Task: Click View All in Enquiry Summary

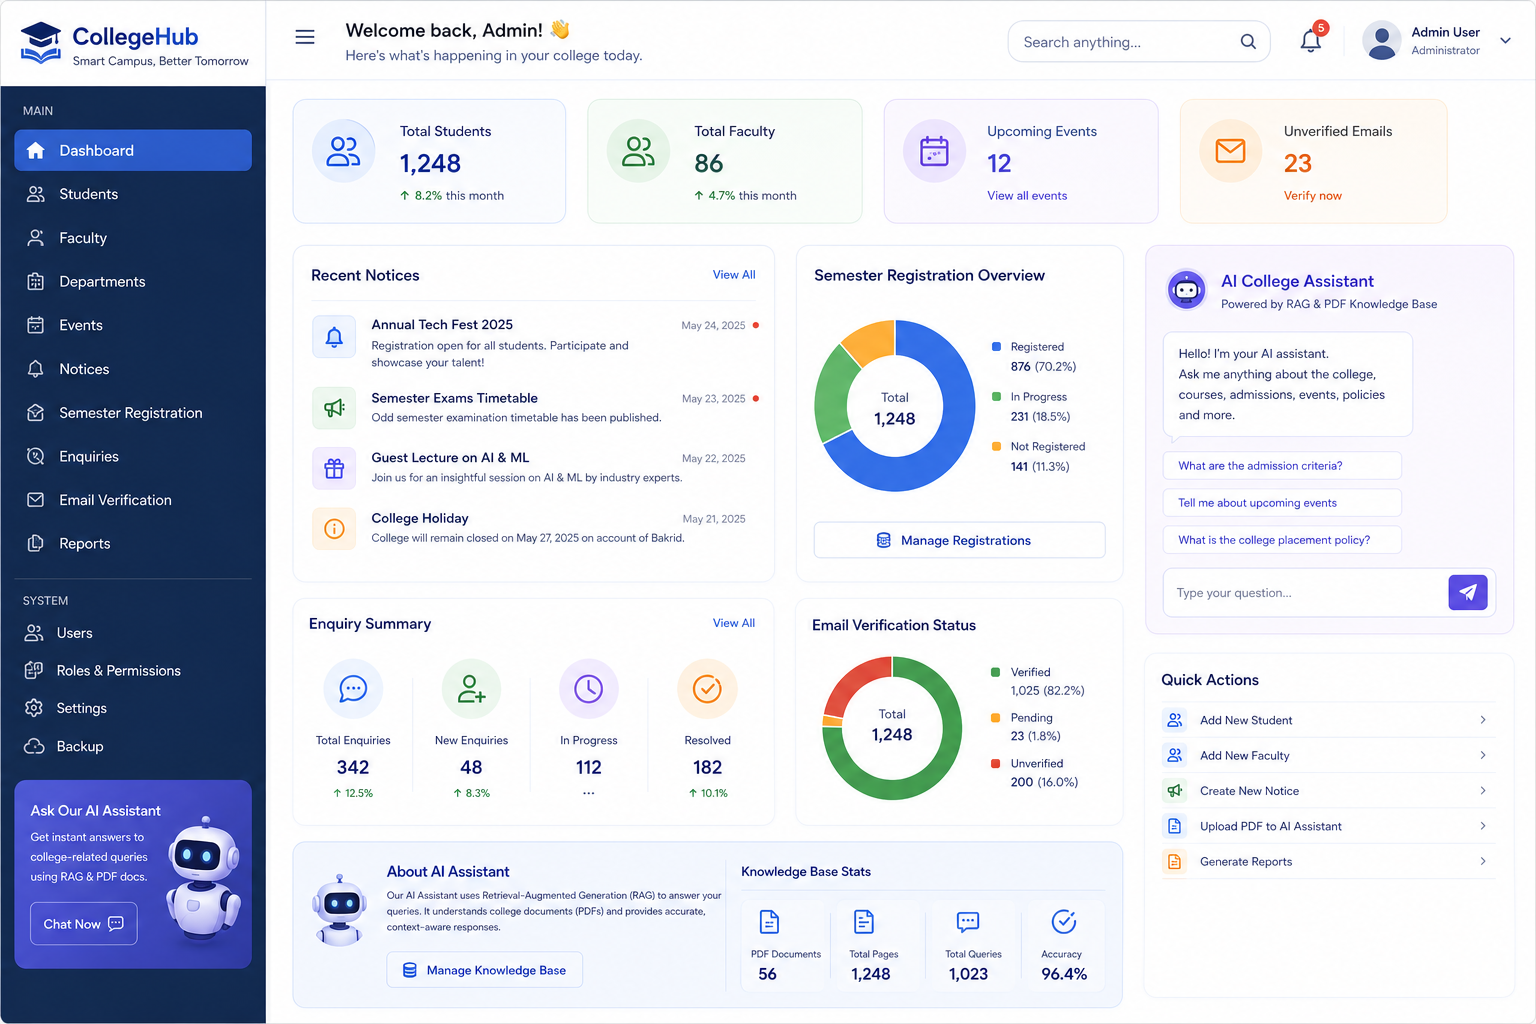Action: tap(734, 623)
